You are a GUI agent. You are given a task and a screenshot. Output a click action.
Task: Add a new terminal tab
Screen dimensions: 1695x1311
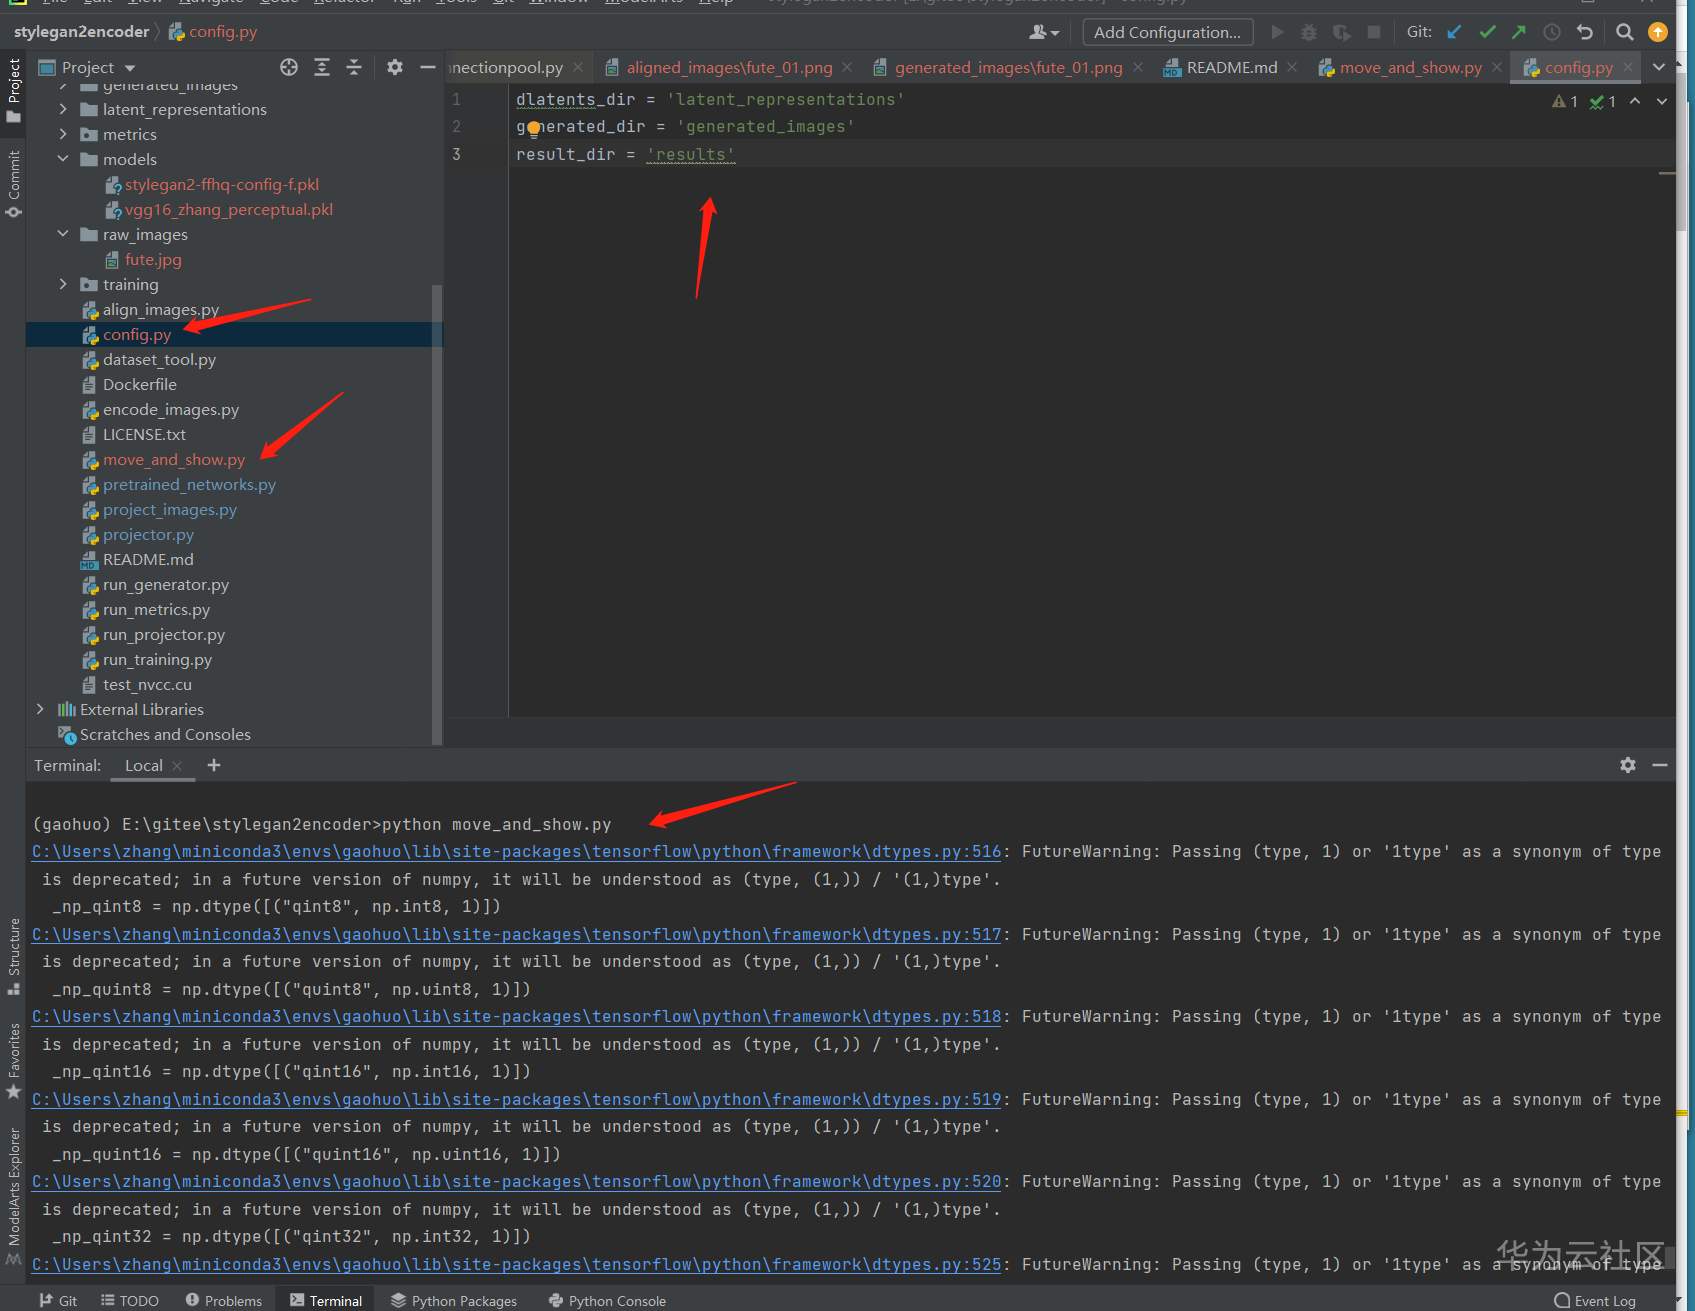coord(214,765)
